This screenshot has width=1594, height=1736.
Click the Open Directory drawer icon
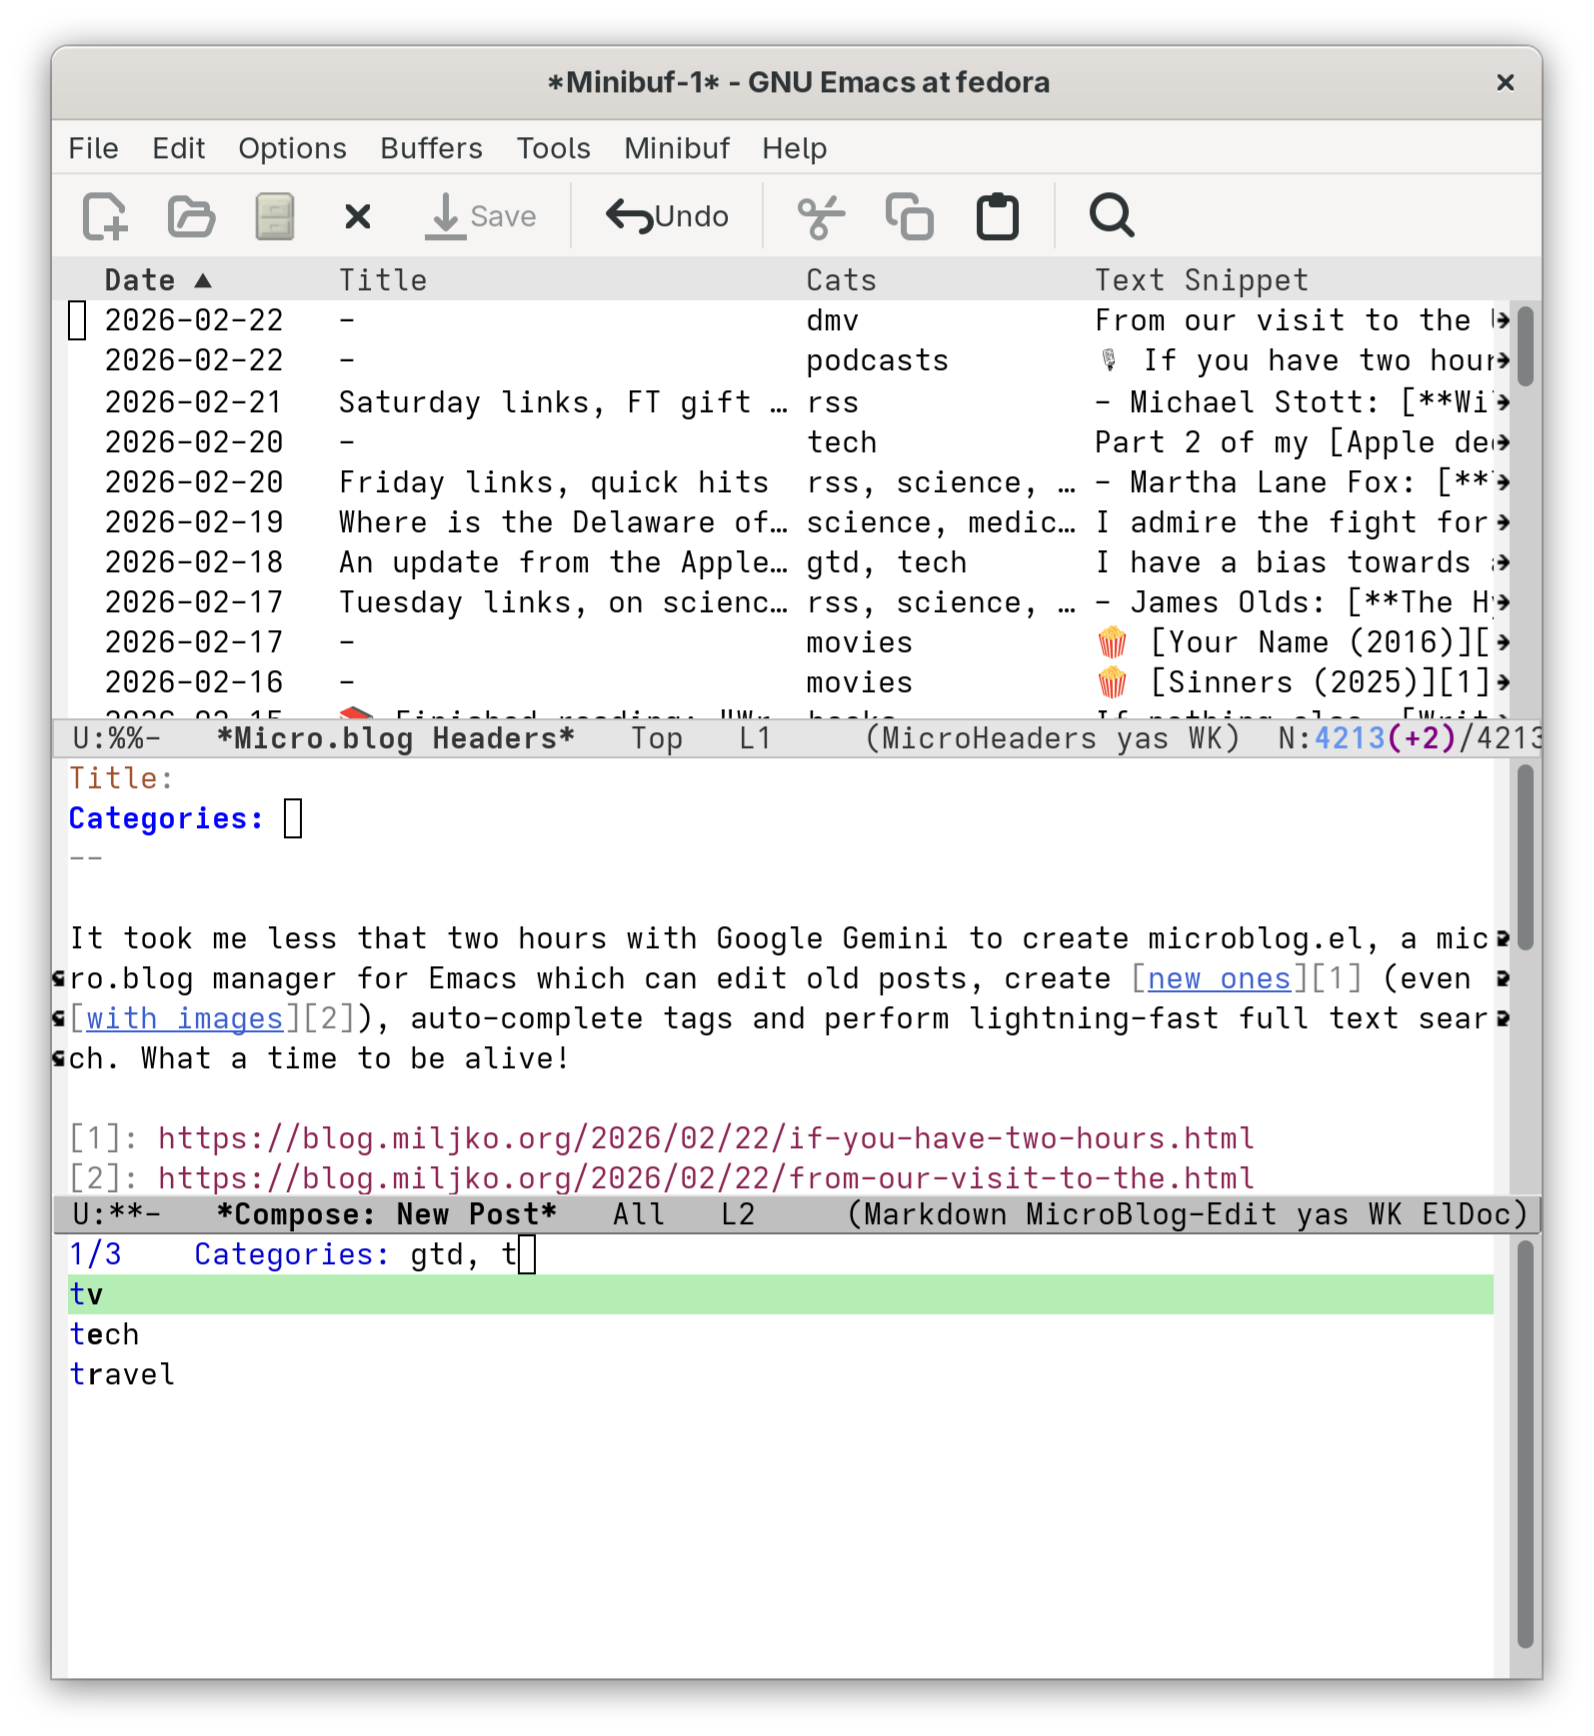[x=274, y=216]
